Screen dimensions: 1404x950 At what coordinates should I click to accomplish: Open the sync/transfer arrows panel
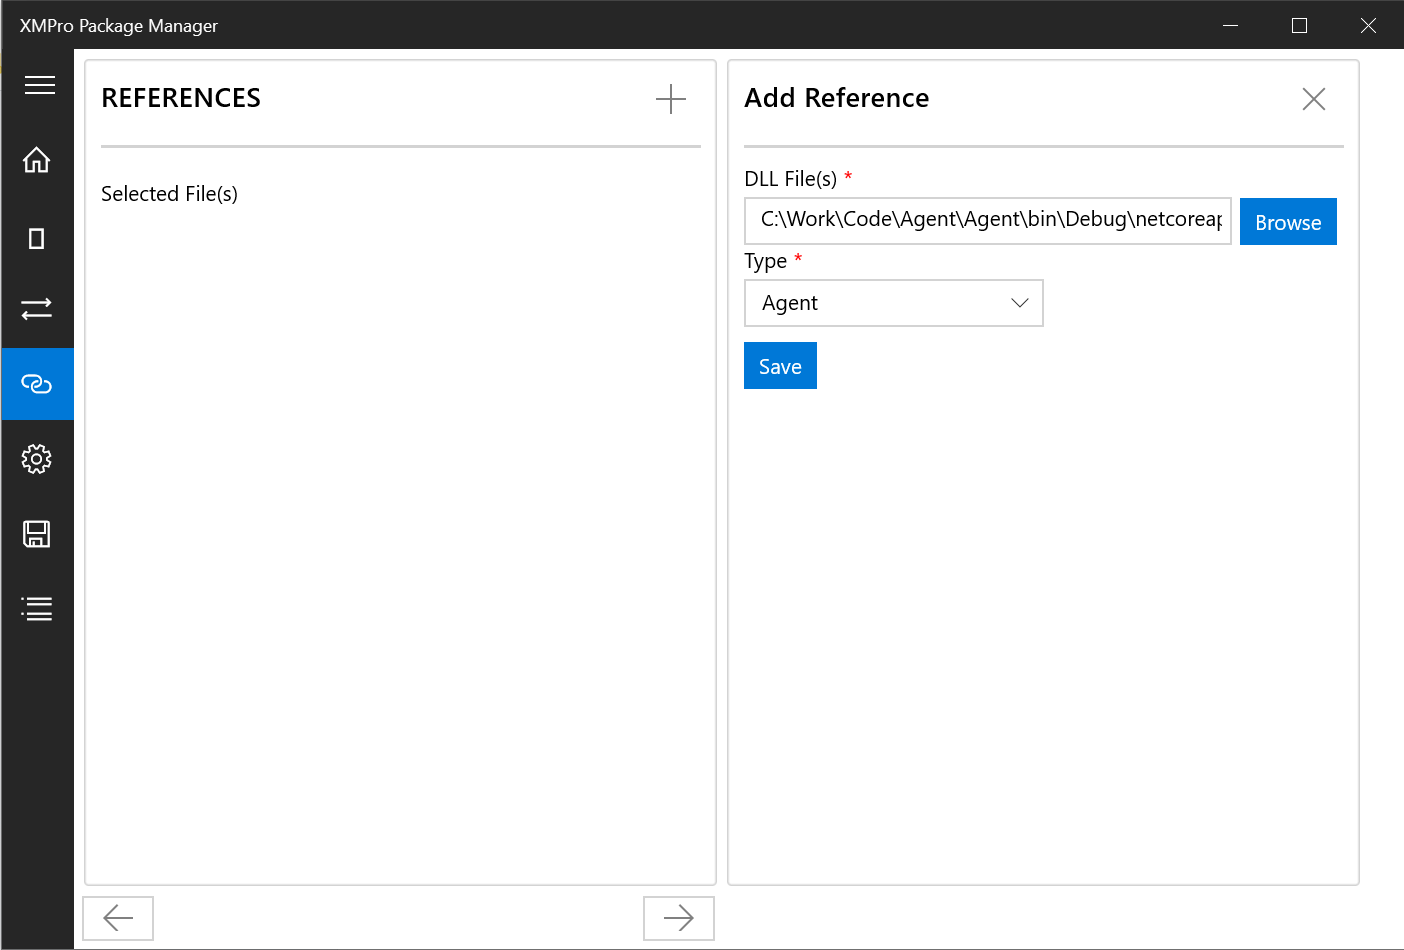coord(37,309)
